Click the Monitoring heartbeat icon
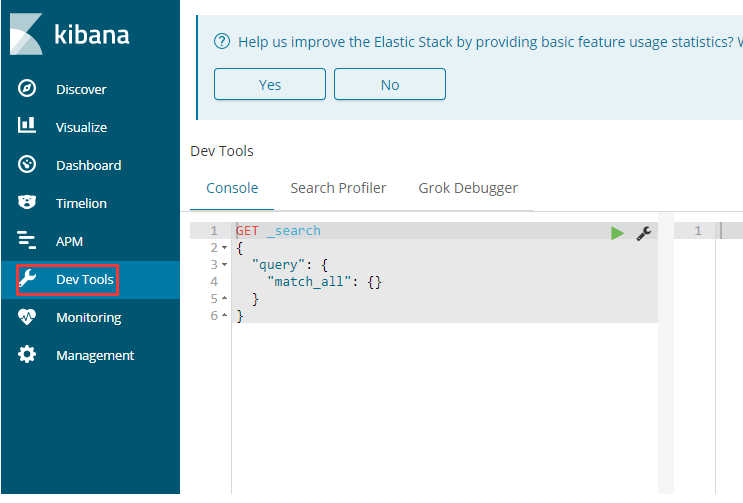 (x=28, y=317)
